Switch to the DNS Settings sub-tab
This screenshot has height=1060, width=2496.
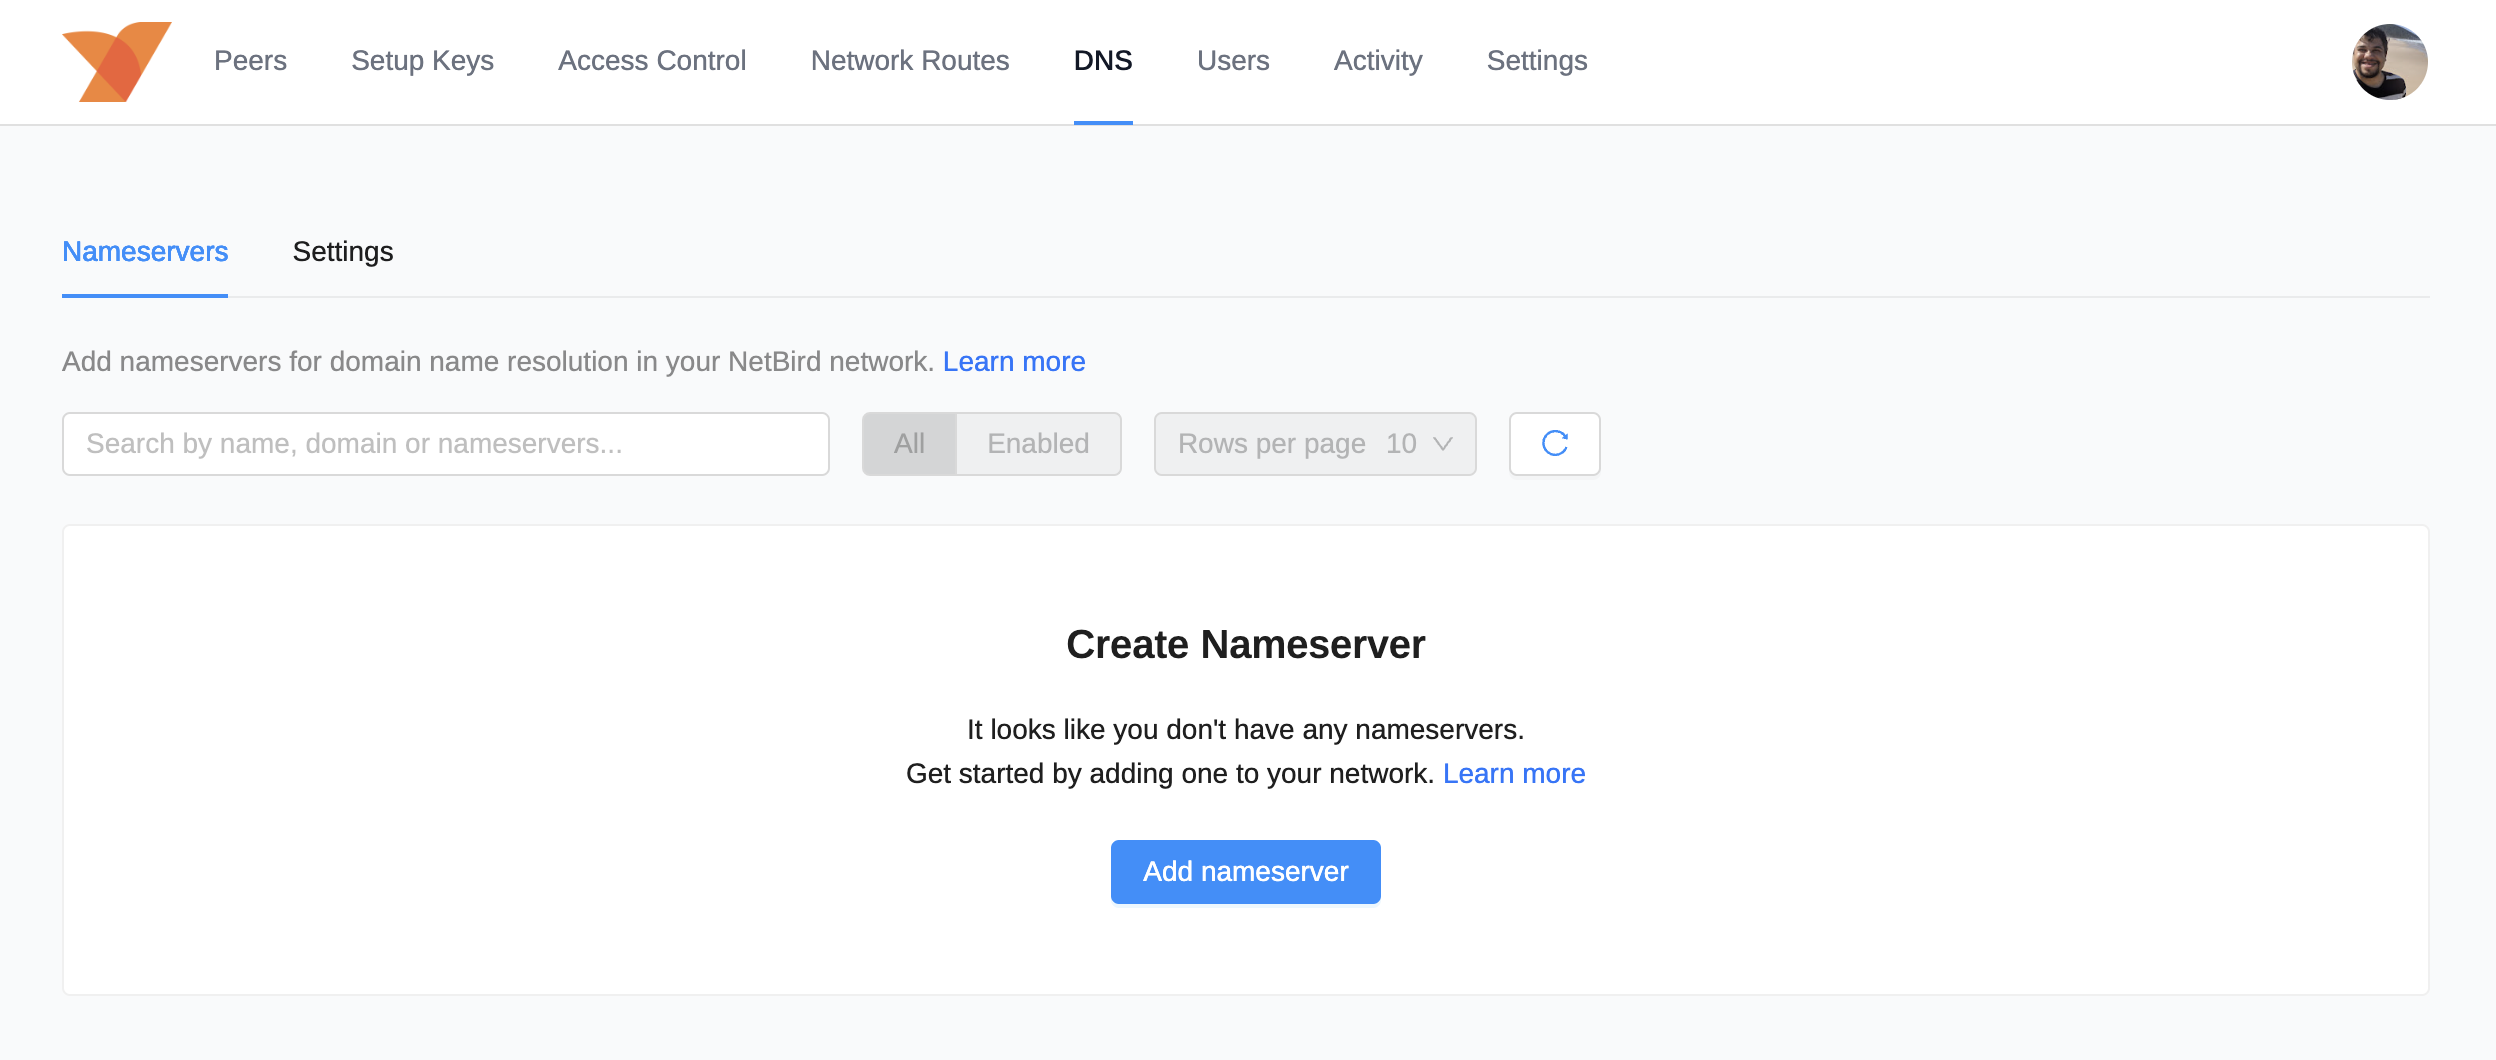342,252
